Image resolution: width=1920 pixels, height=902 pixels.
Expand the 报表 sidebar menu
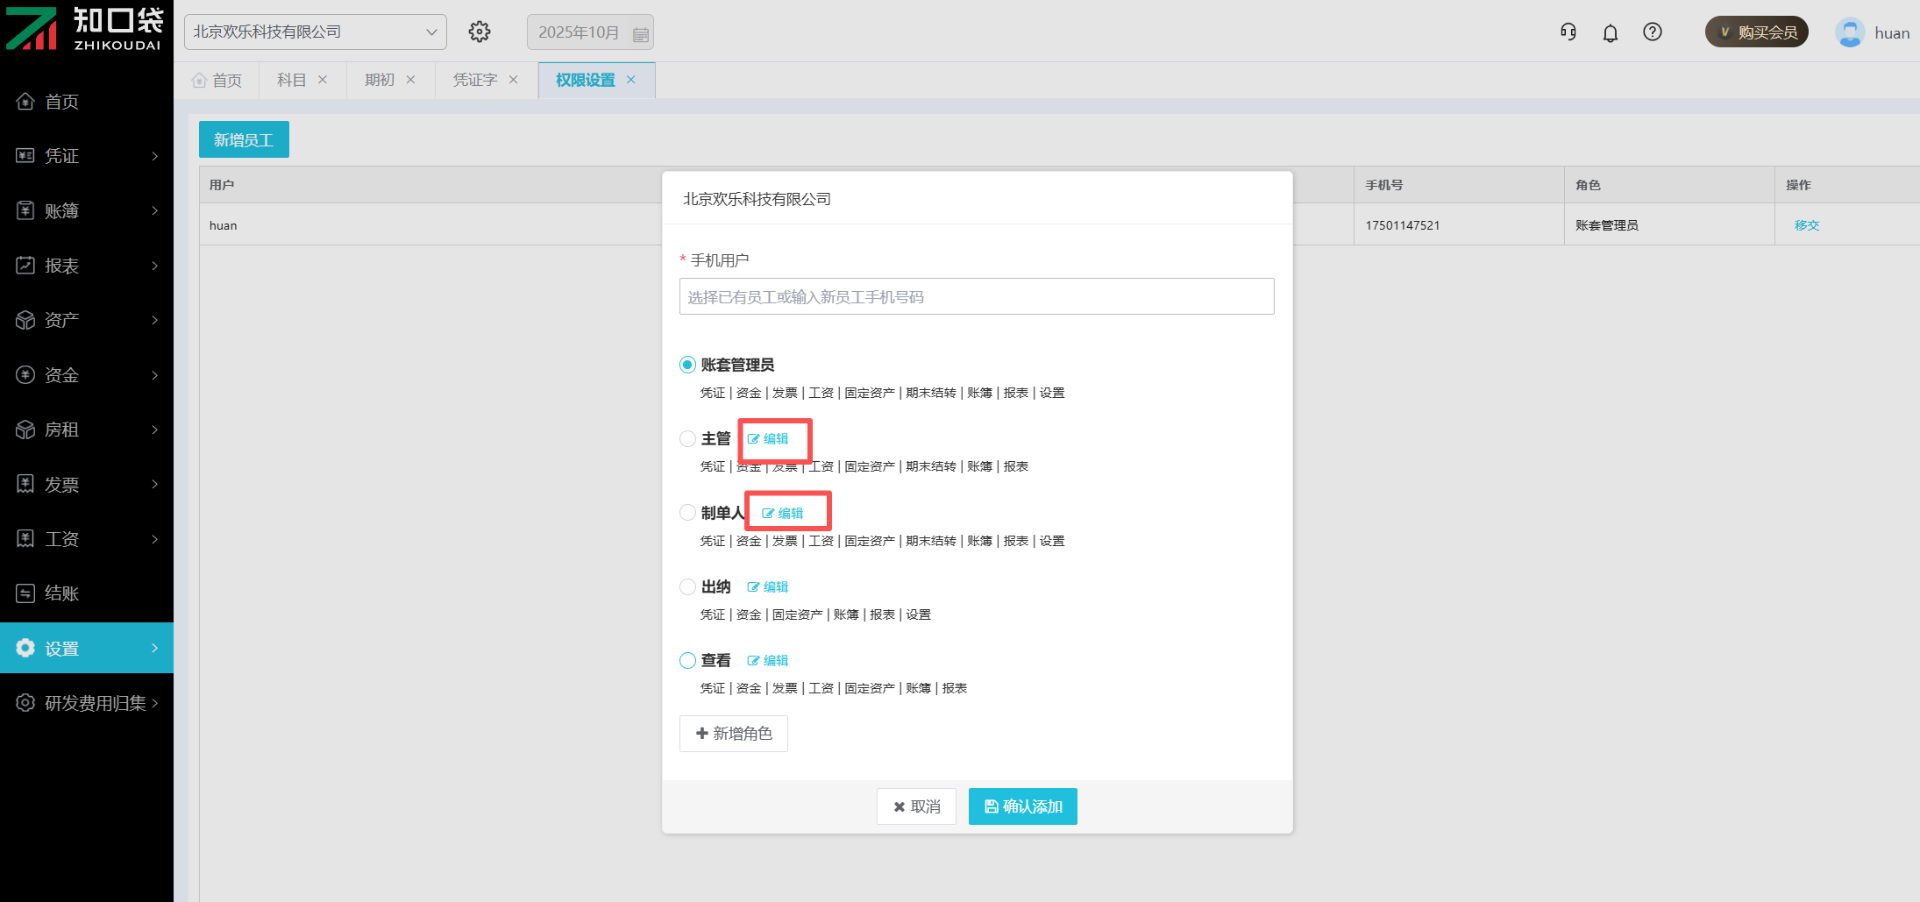(x=87, y=266)
